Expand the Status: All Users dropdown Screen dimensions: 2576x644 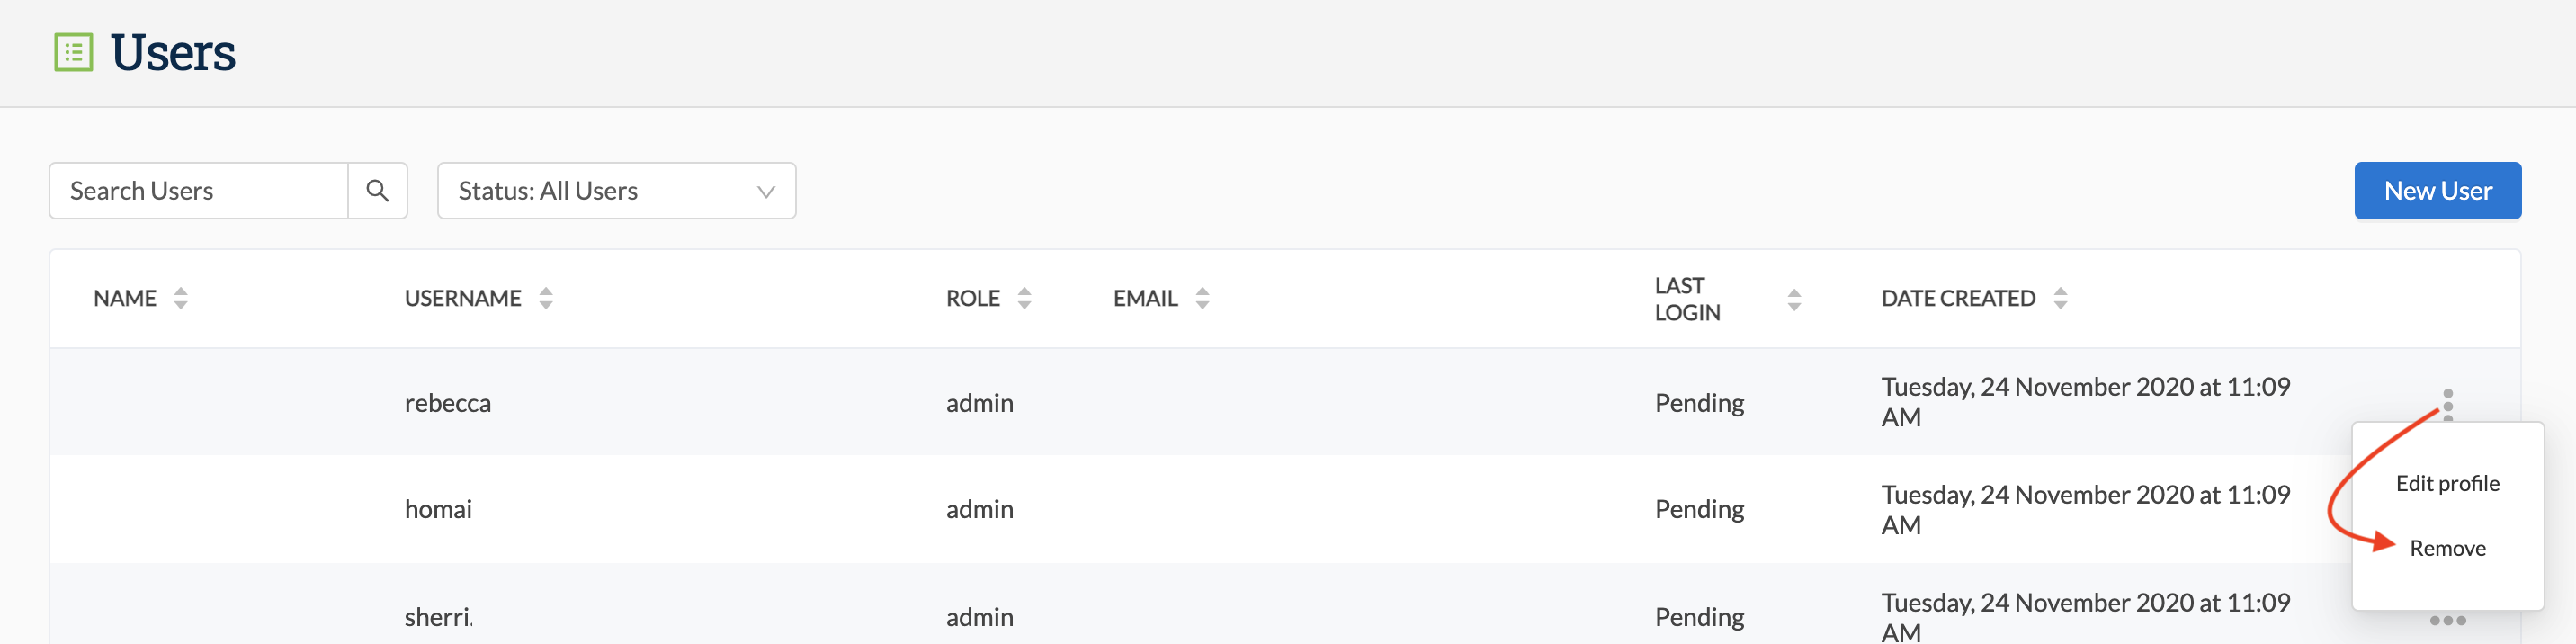click(617, 190)
